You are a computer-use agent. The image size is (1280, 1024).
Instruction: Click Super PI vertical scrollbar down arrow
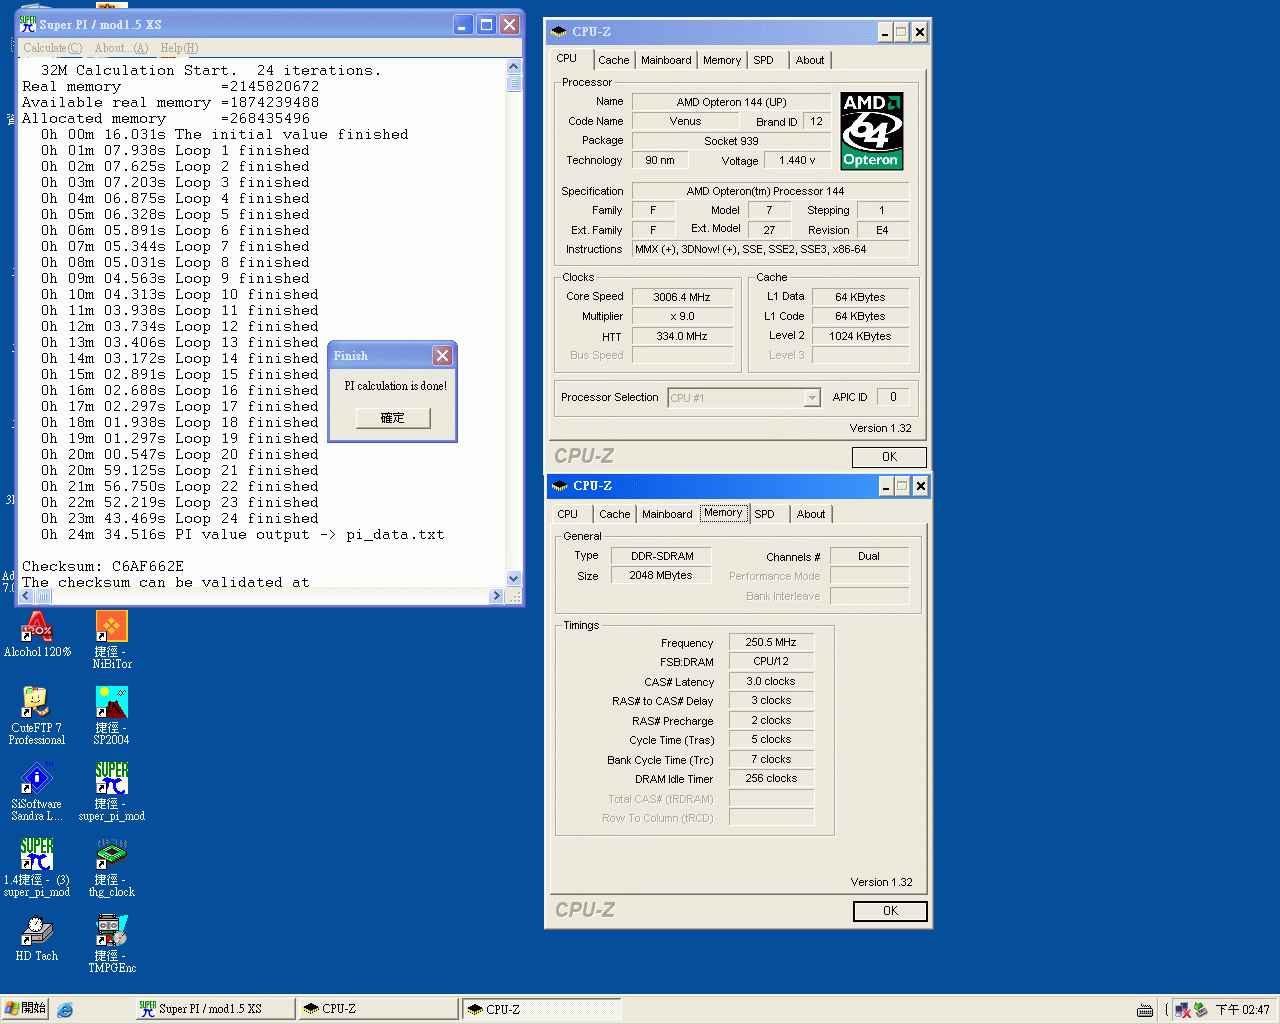tap(514, 578)
